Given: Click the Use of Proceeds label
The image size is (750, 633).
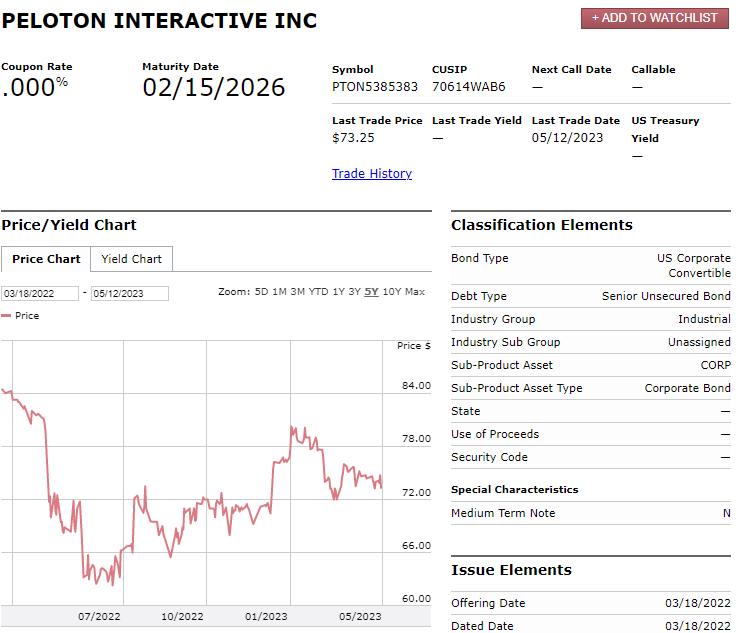Looking at the screenshot, I should (495, 434).
